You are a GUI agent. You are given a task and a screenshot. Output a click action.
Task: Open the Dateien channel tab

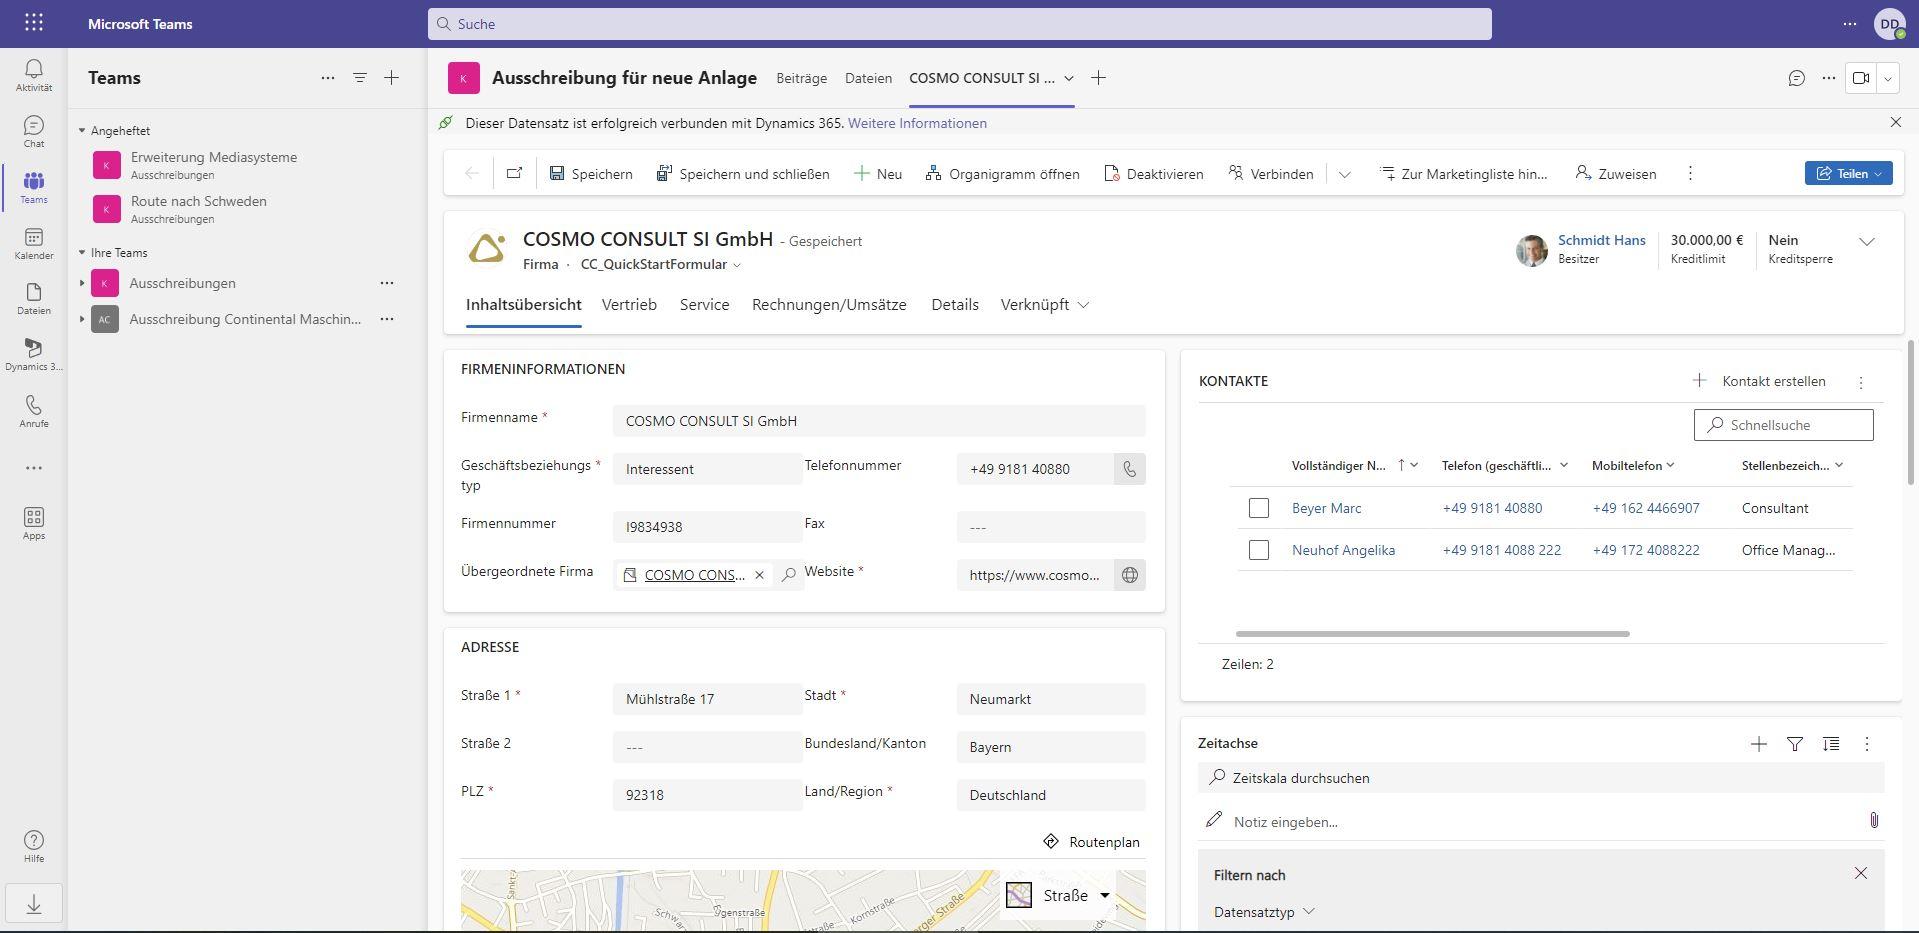coord(867,78)
